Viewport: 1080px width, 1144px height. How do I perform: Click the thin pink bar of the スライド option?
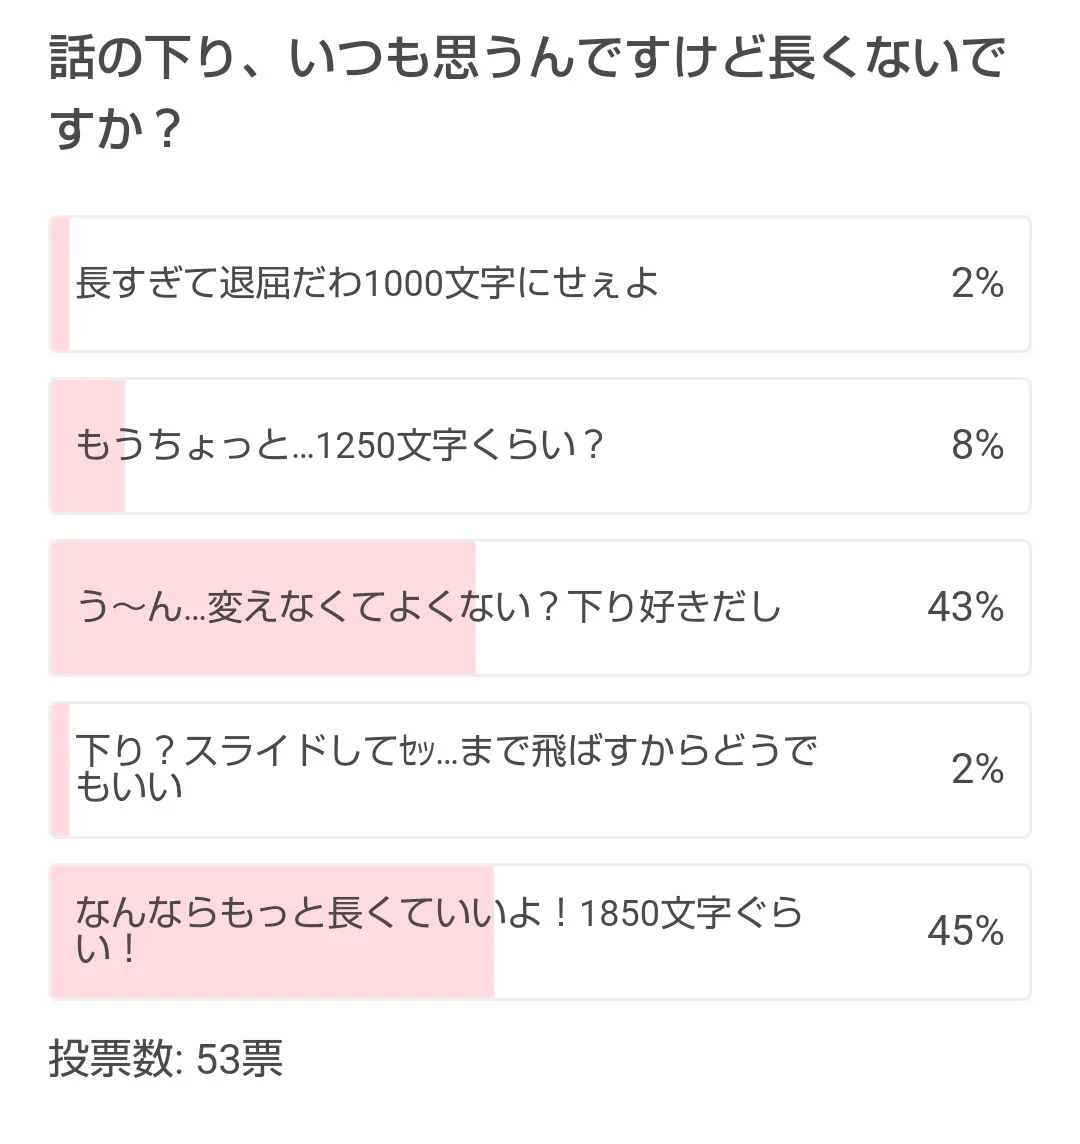tap(60, 770)
